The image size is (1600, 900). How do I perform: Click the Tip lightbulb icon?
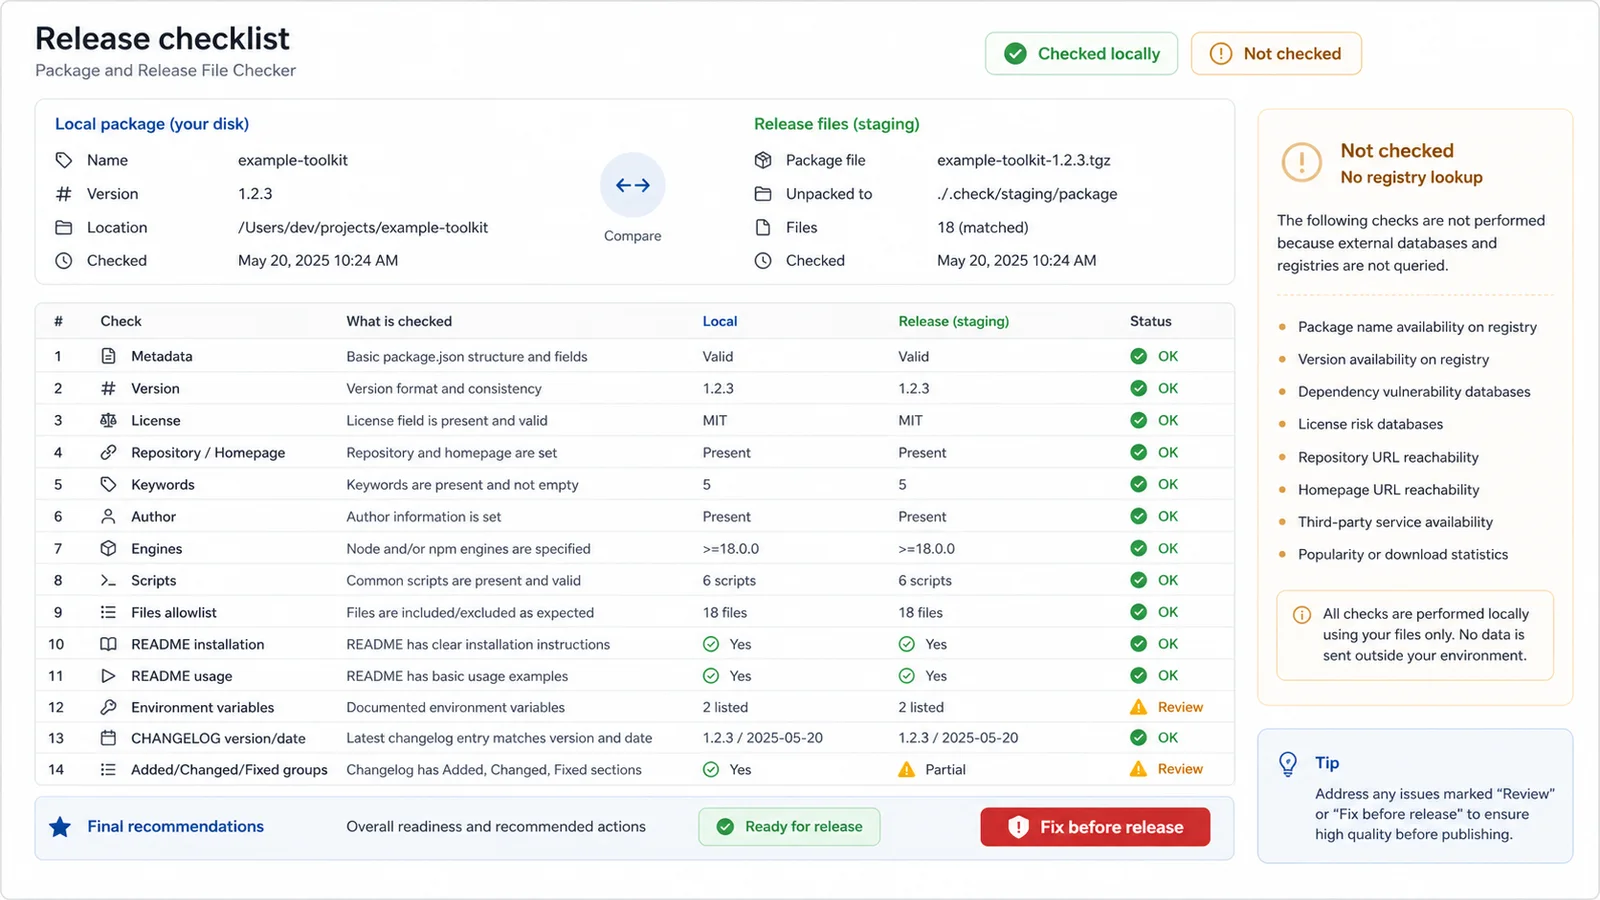pos(1289,764)
